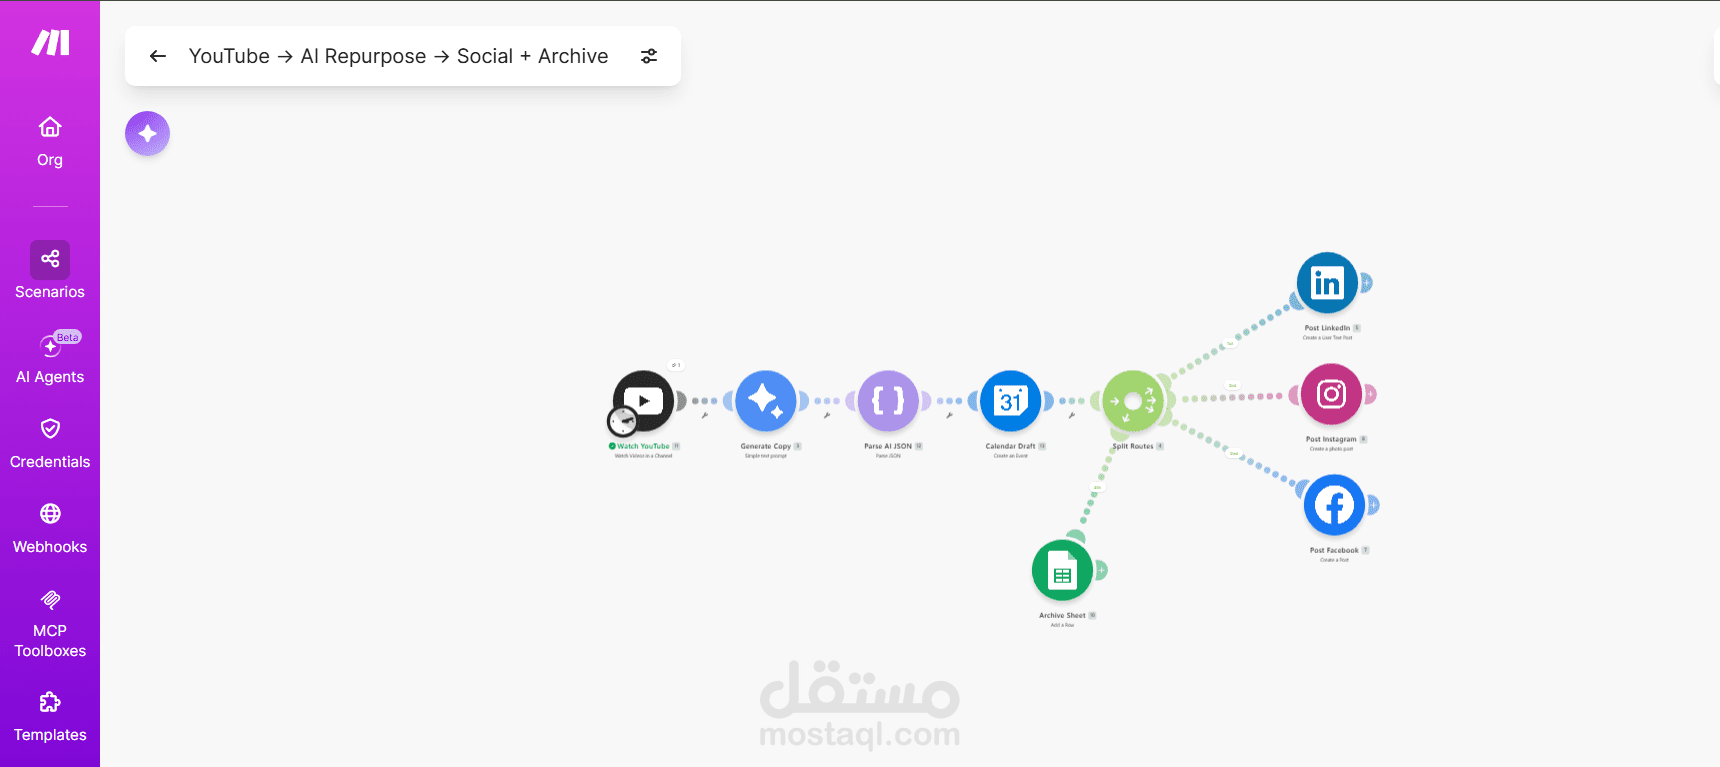Click the 'Watch Videos in a Channel' subtitle

643,456
